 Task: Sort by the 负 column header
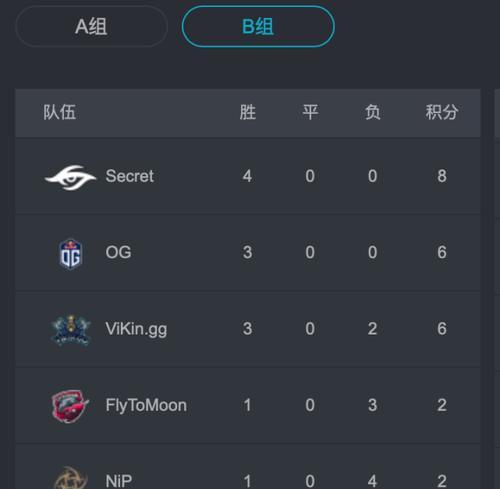[373, 112]
